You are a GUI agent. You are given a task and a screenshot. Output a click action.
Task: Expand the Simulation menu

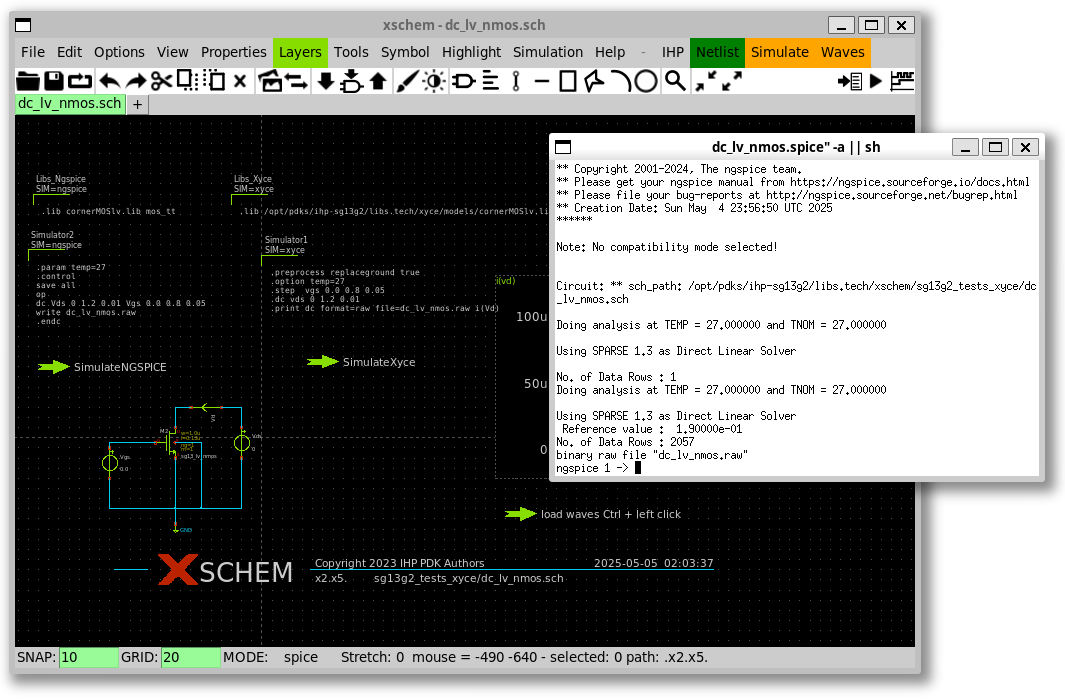point(547,52)
